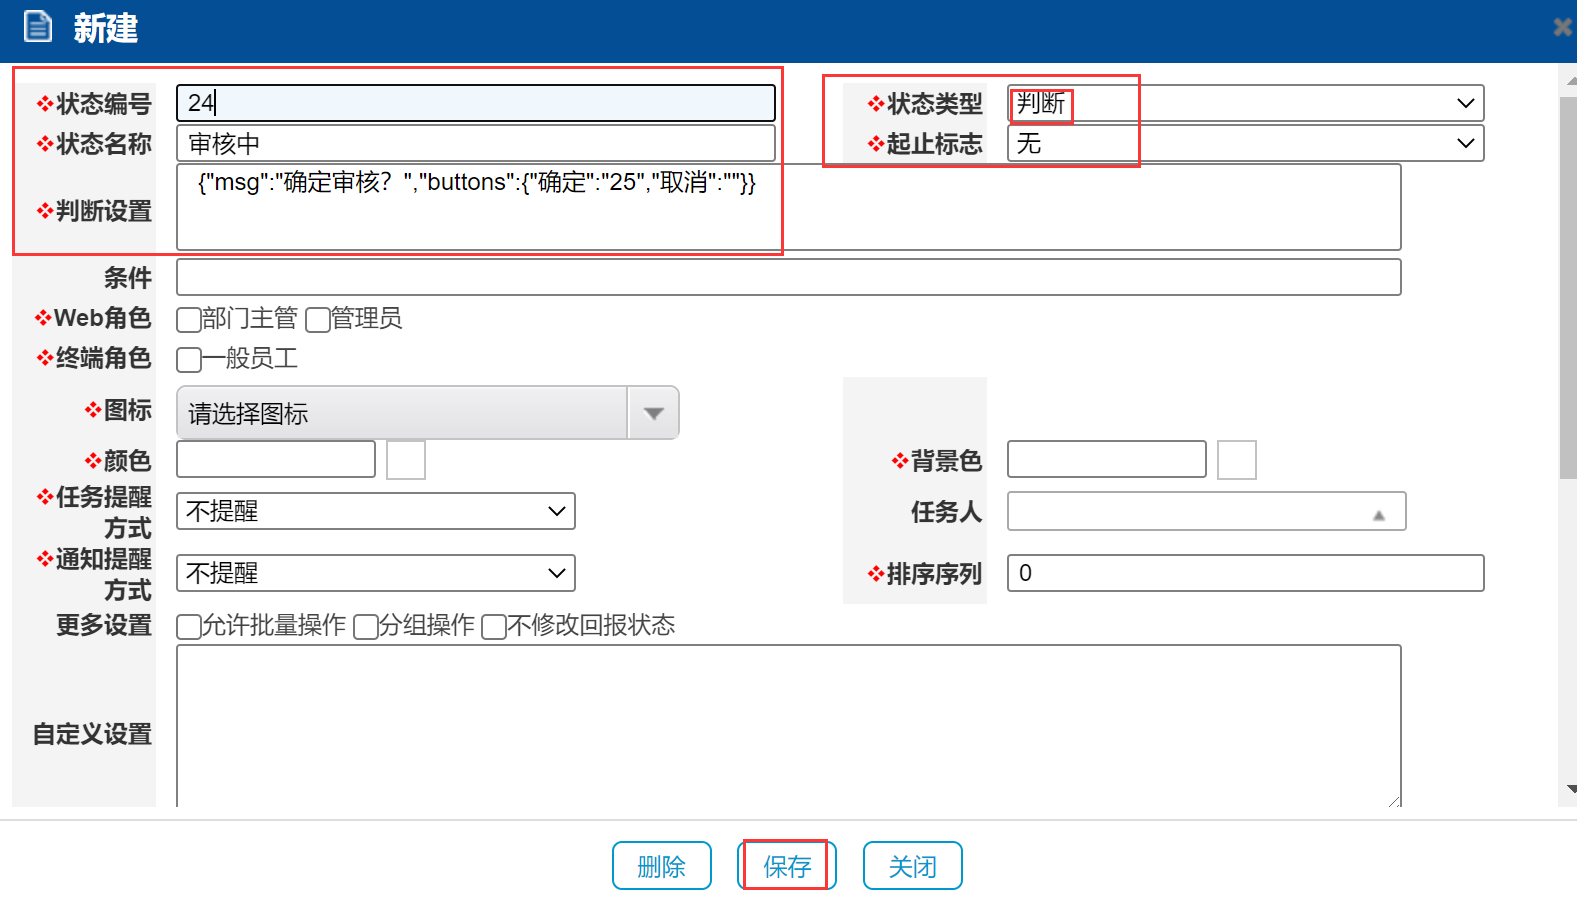The image size is (1577, 899).
Task: Open the 通知提醒方式 dropdown
Action: (375, 573)
